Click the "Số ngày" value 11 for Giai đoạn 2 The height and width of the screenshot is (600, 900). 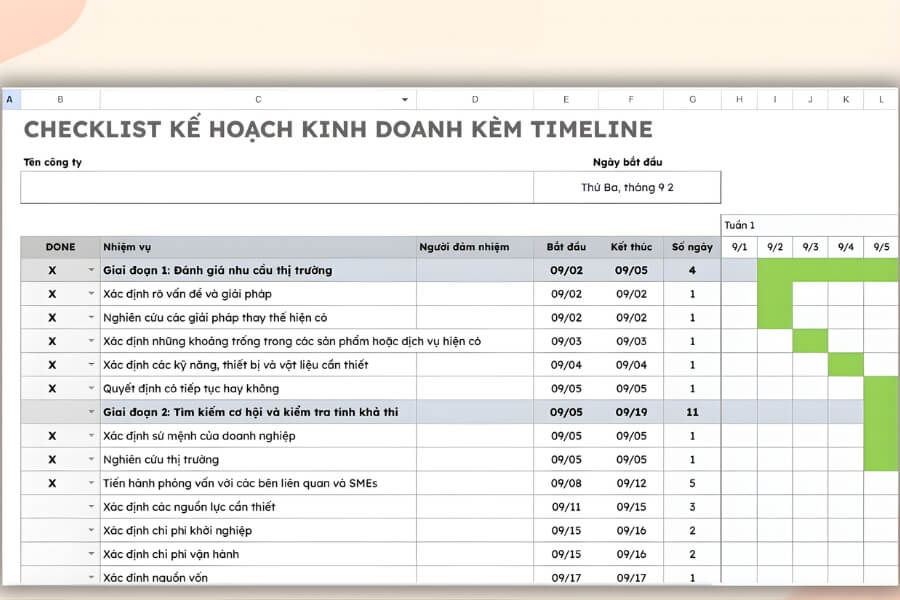[x=692, y=412]
